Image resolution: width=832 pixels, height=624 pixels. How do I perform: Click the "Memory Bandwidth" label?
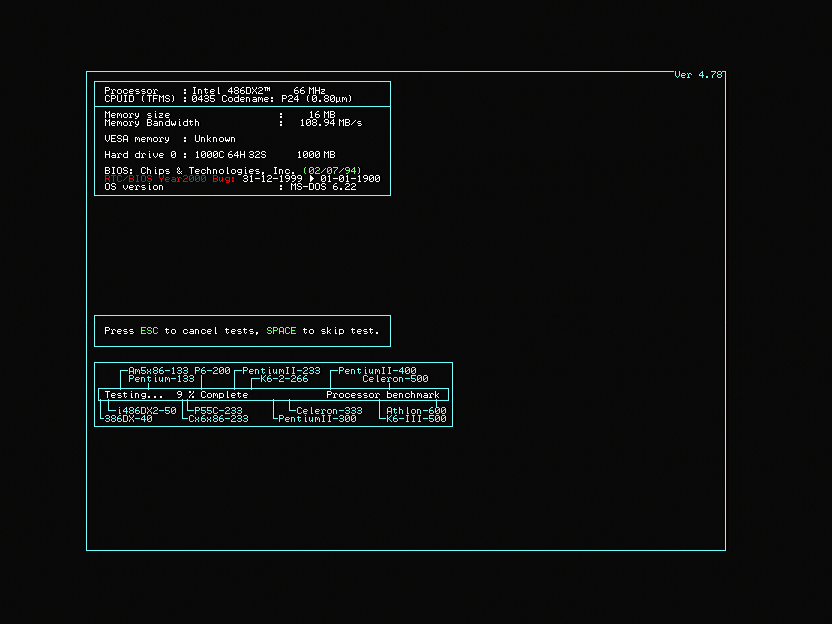point(152,123)
